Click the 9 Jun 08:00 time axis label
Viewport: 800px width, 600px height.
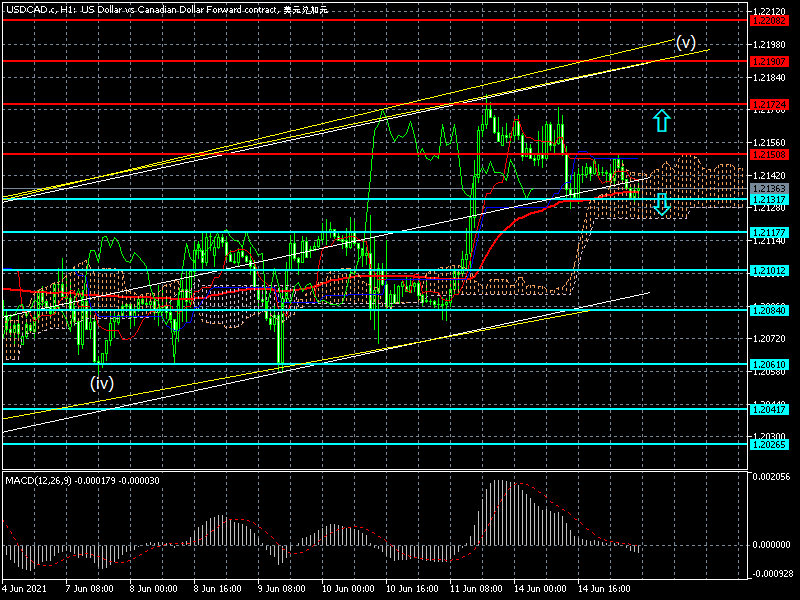(x=282, y=588)
